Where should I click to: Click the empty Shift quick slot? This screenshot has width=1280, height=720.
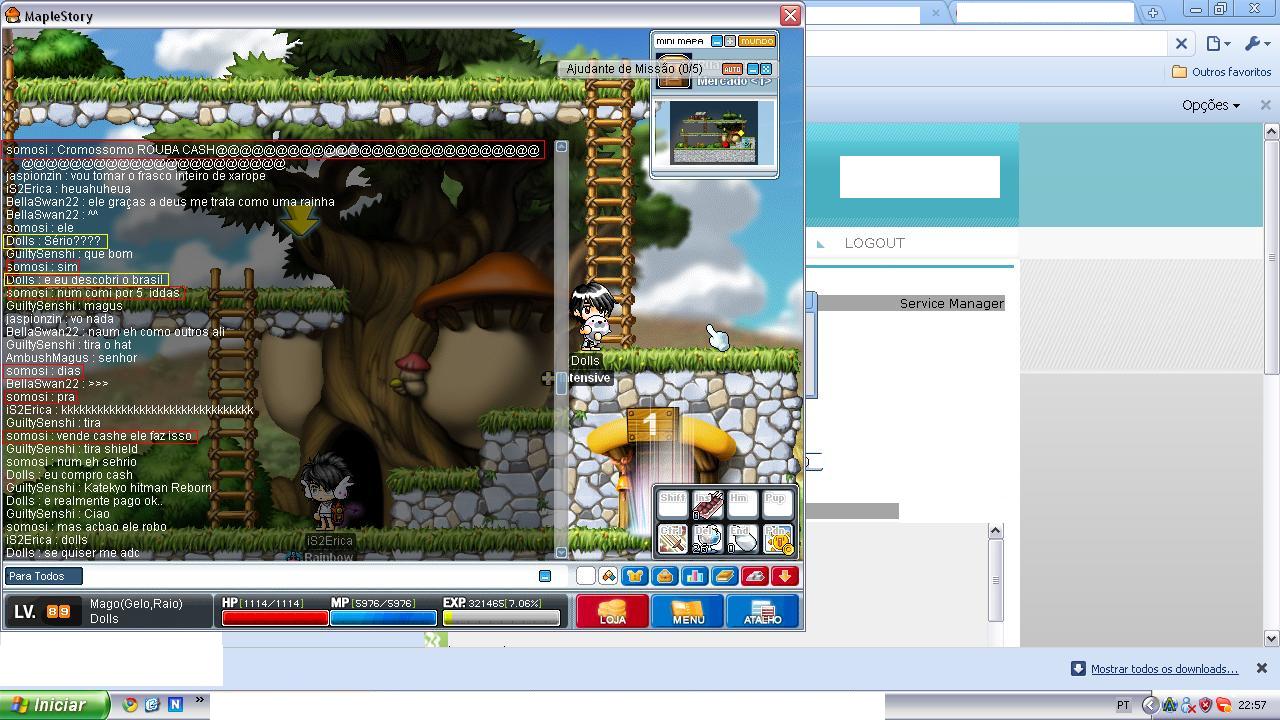673,504
